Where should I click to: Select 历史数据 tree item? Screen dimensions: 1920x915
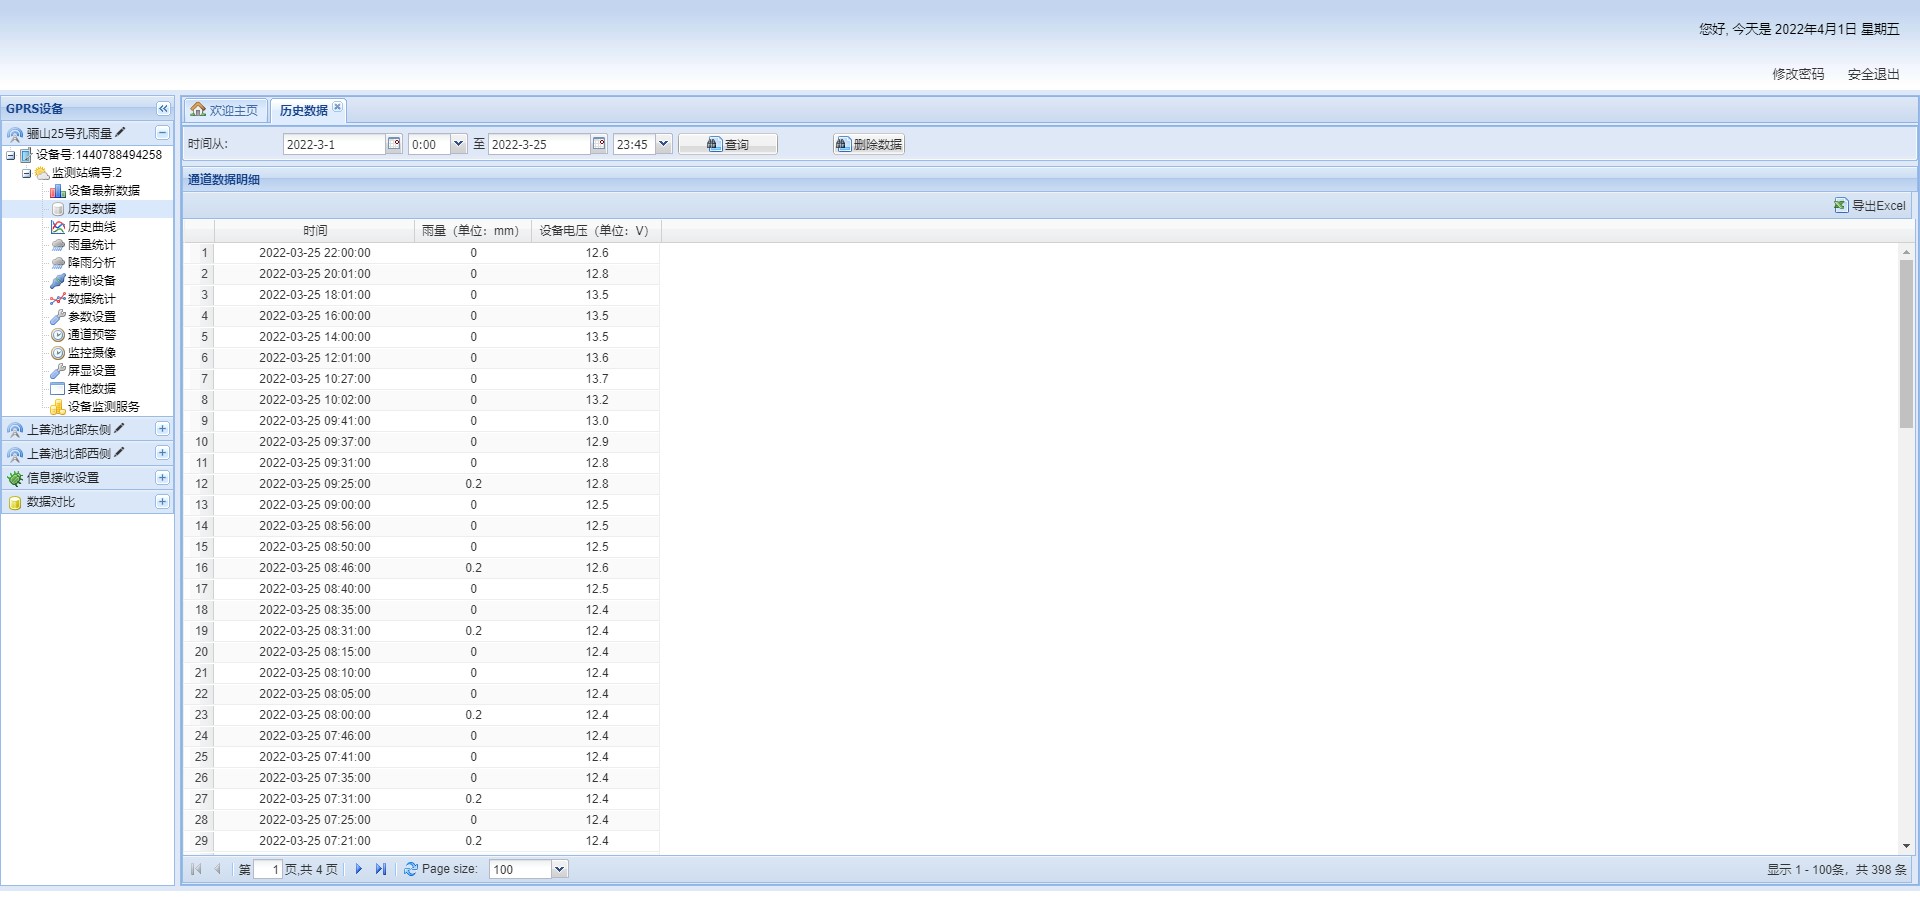click(x=92, y=209)
